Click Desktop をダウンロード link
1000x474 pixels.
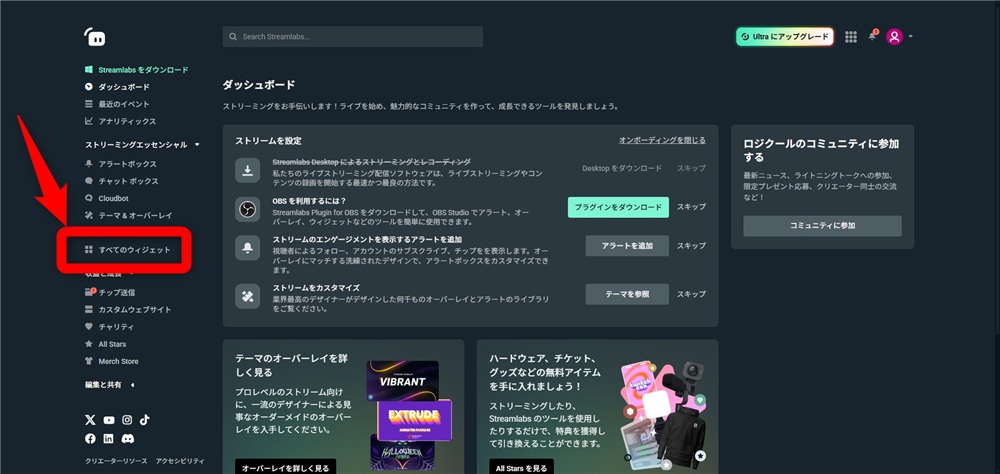coord(622,168)
